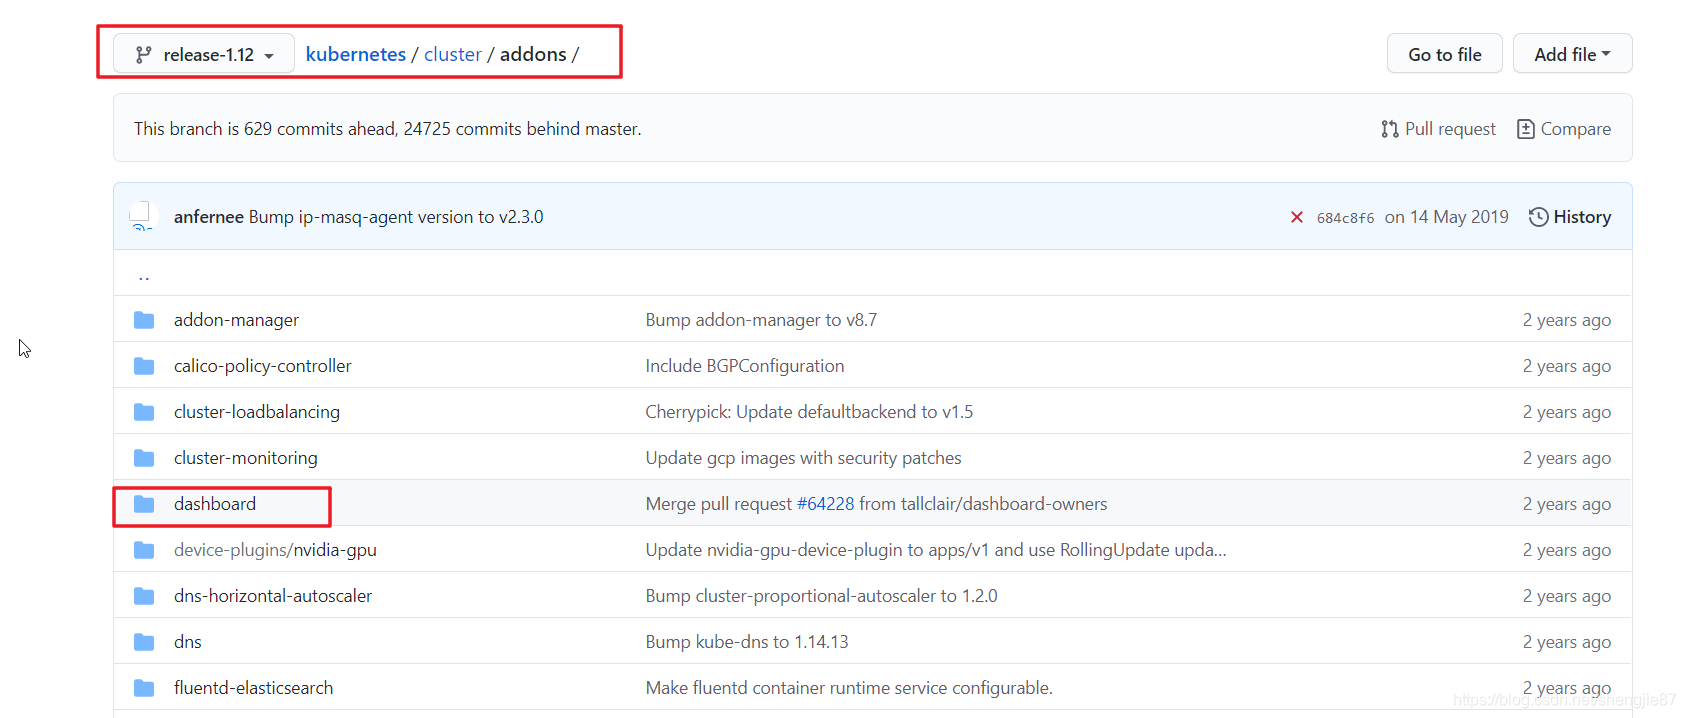Open commit Bump kube-dns to 1.14.13
The height and width of the screenshot is (718, 1686).
click(x=747, y=642)
